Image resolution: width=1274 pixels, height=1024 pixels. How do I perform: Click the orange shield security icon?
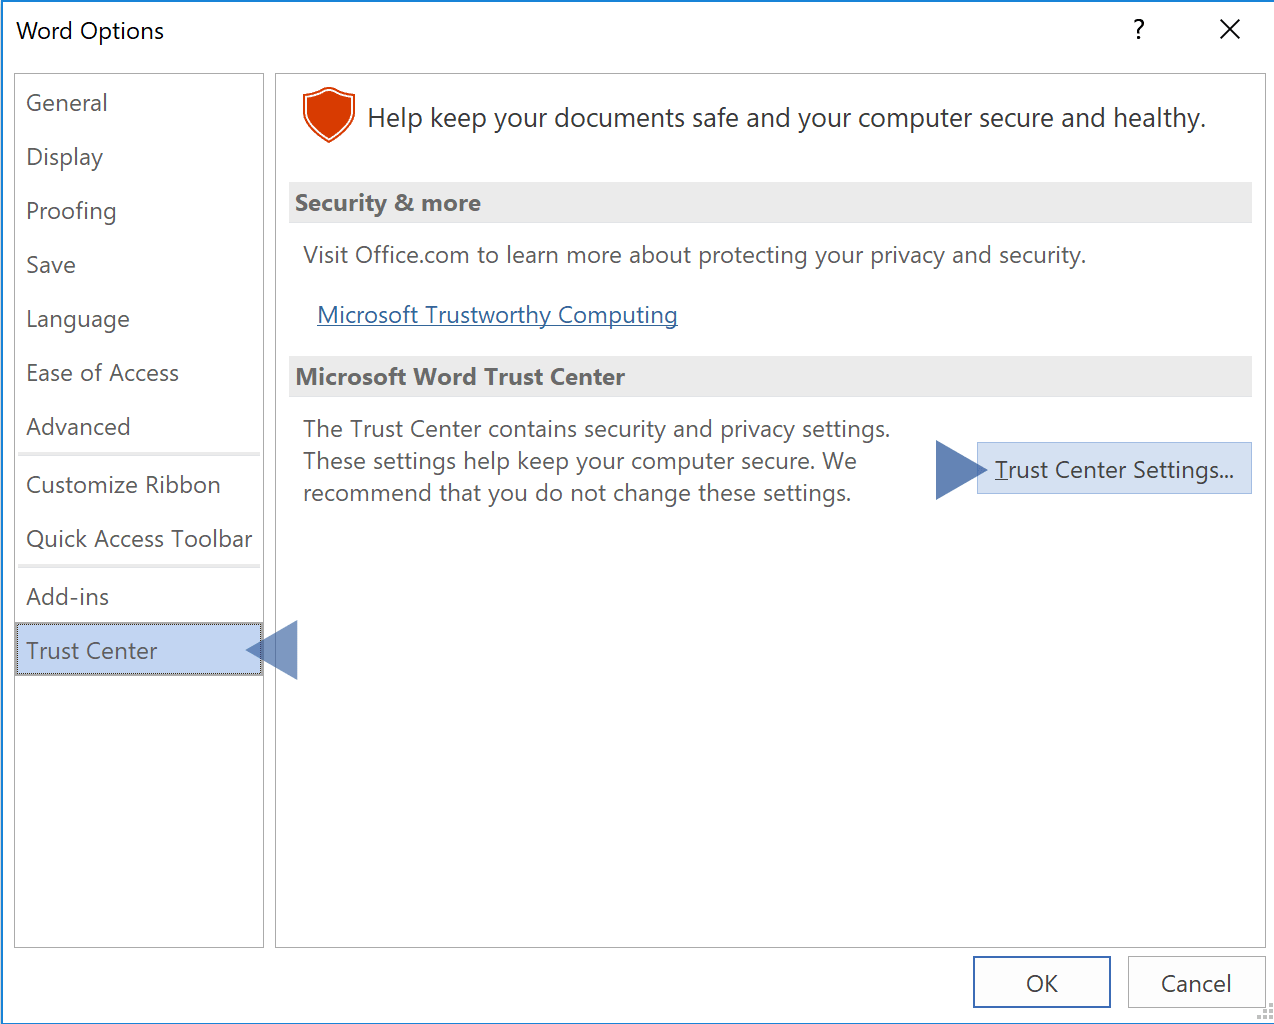pos(328,115)
